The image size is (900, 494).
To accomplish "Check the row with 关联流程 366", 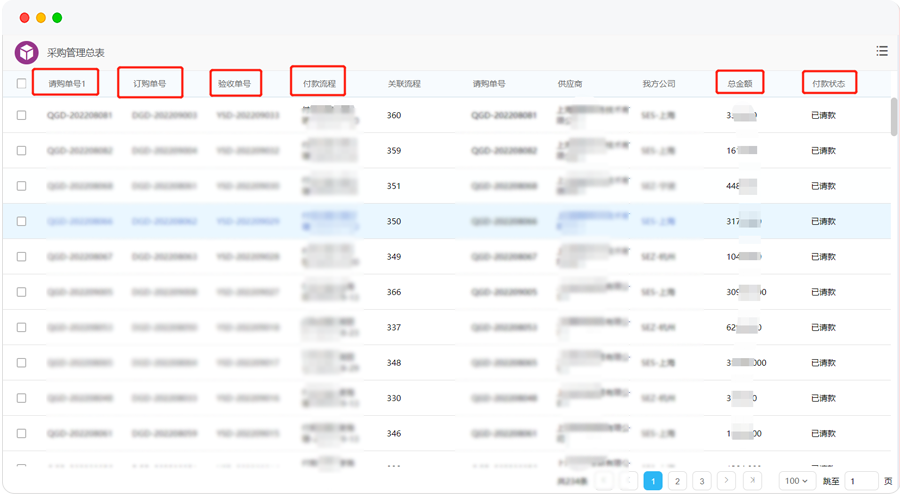I will (21, 292).
